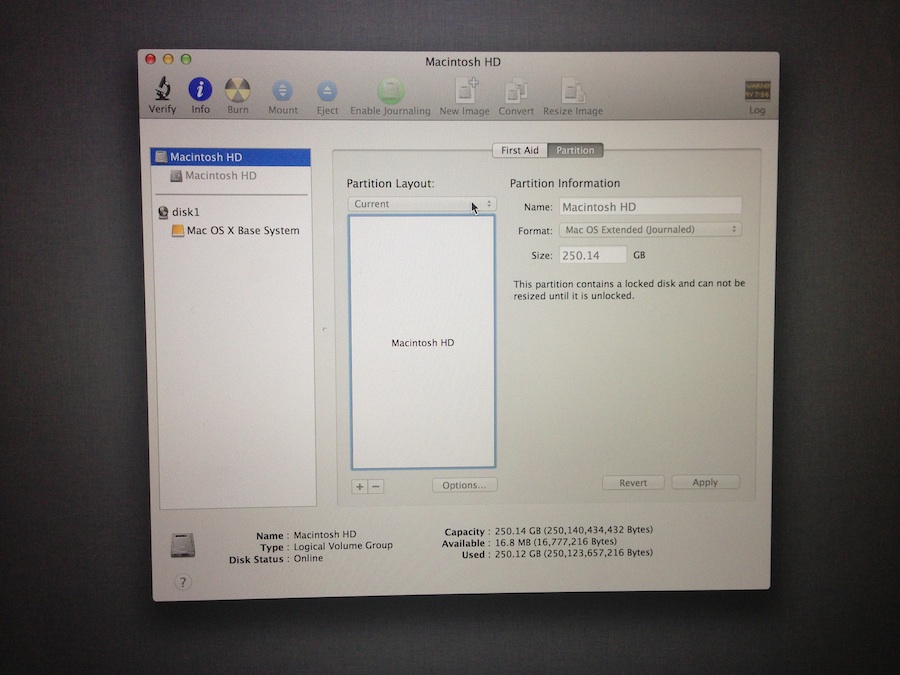This screenshot has height=675, width=900.
Task: Click the Revert button
Action: pyautogui.click(x=633, y=483)
